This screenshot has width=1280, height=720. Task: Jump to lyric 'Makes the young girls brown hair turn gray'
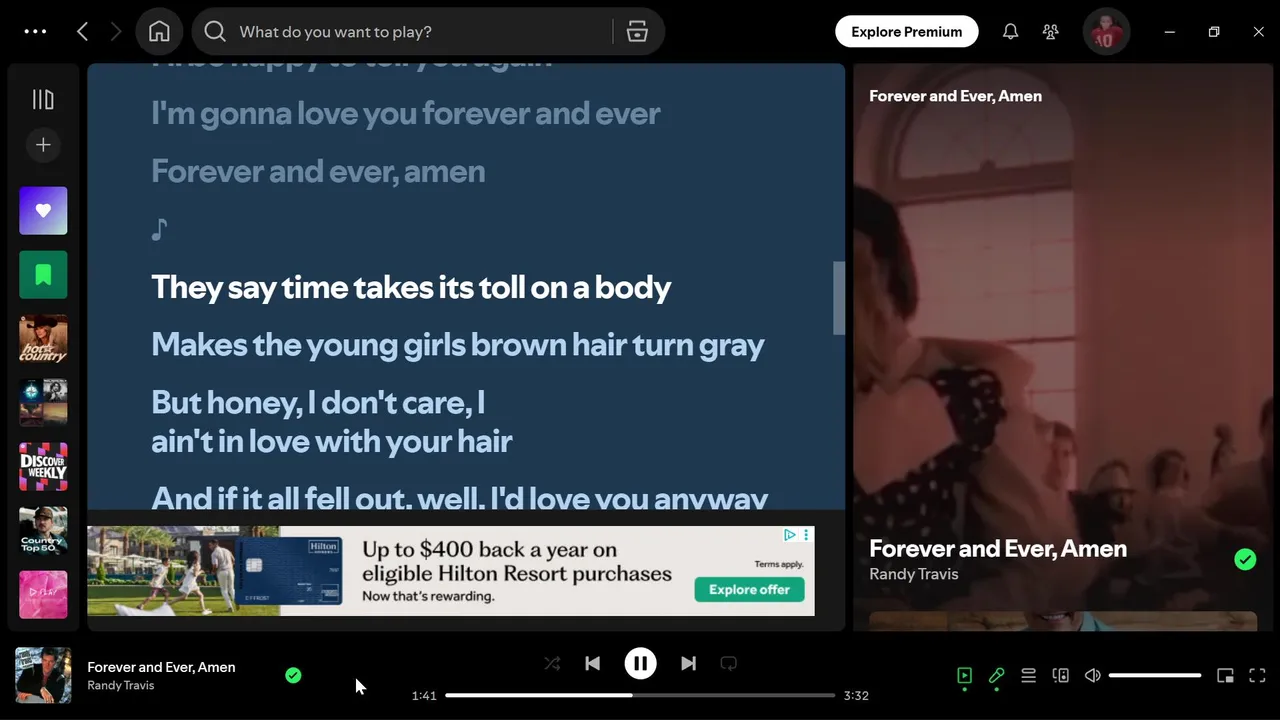tap(457, 345)
